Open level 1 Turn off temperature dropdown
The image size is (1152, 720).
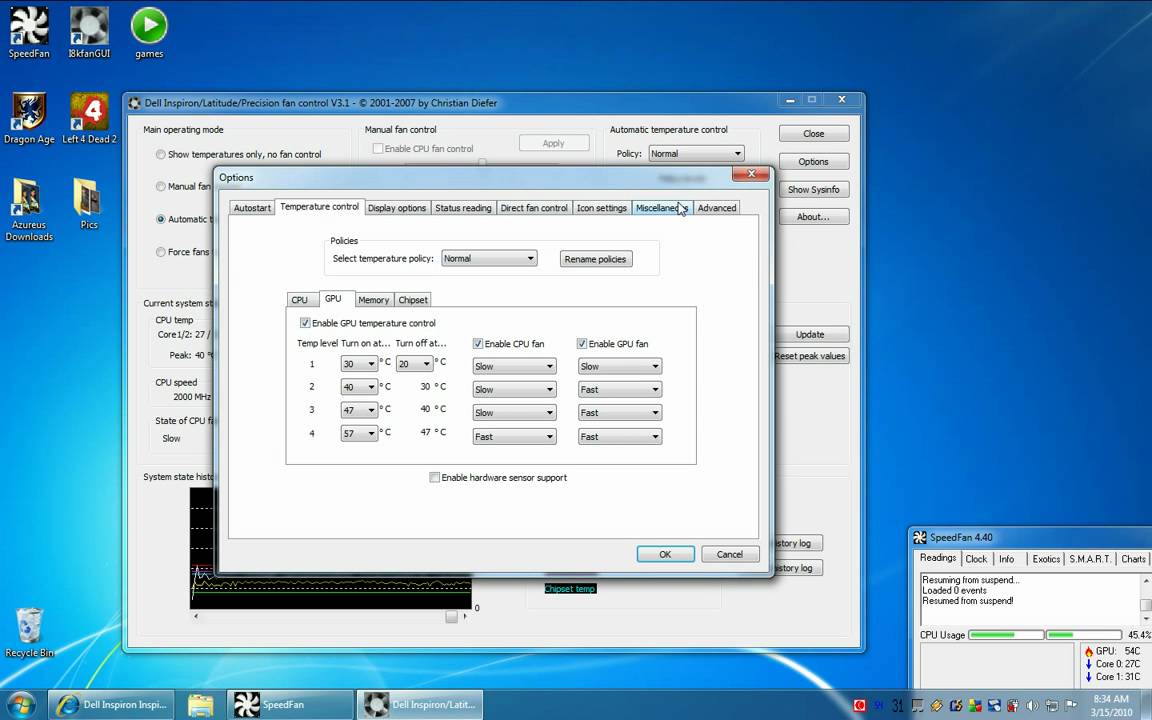click(414, 364)
